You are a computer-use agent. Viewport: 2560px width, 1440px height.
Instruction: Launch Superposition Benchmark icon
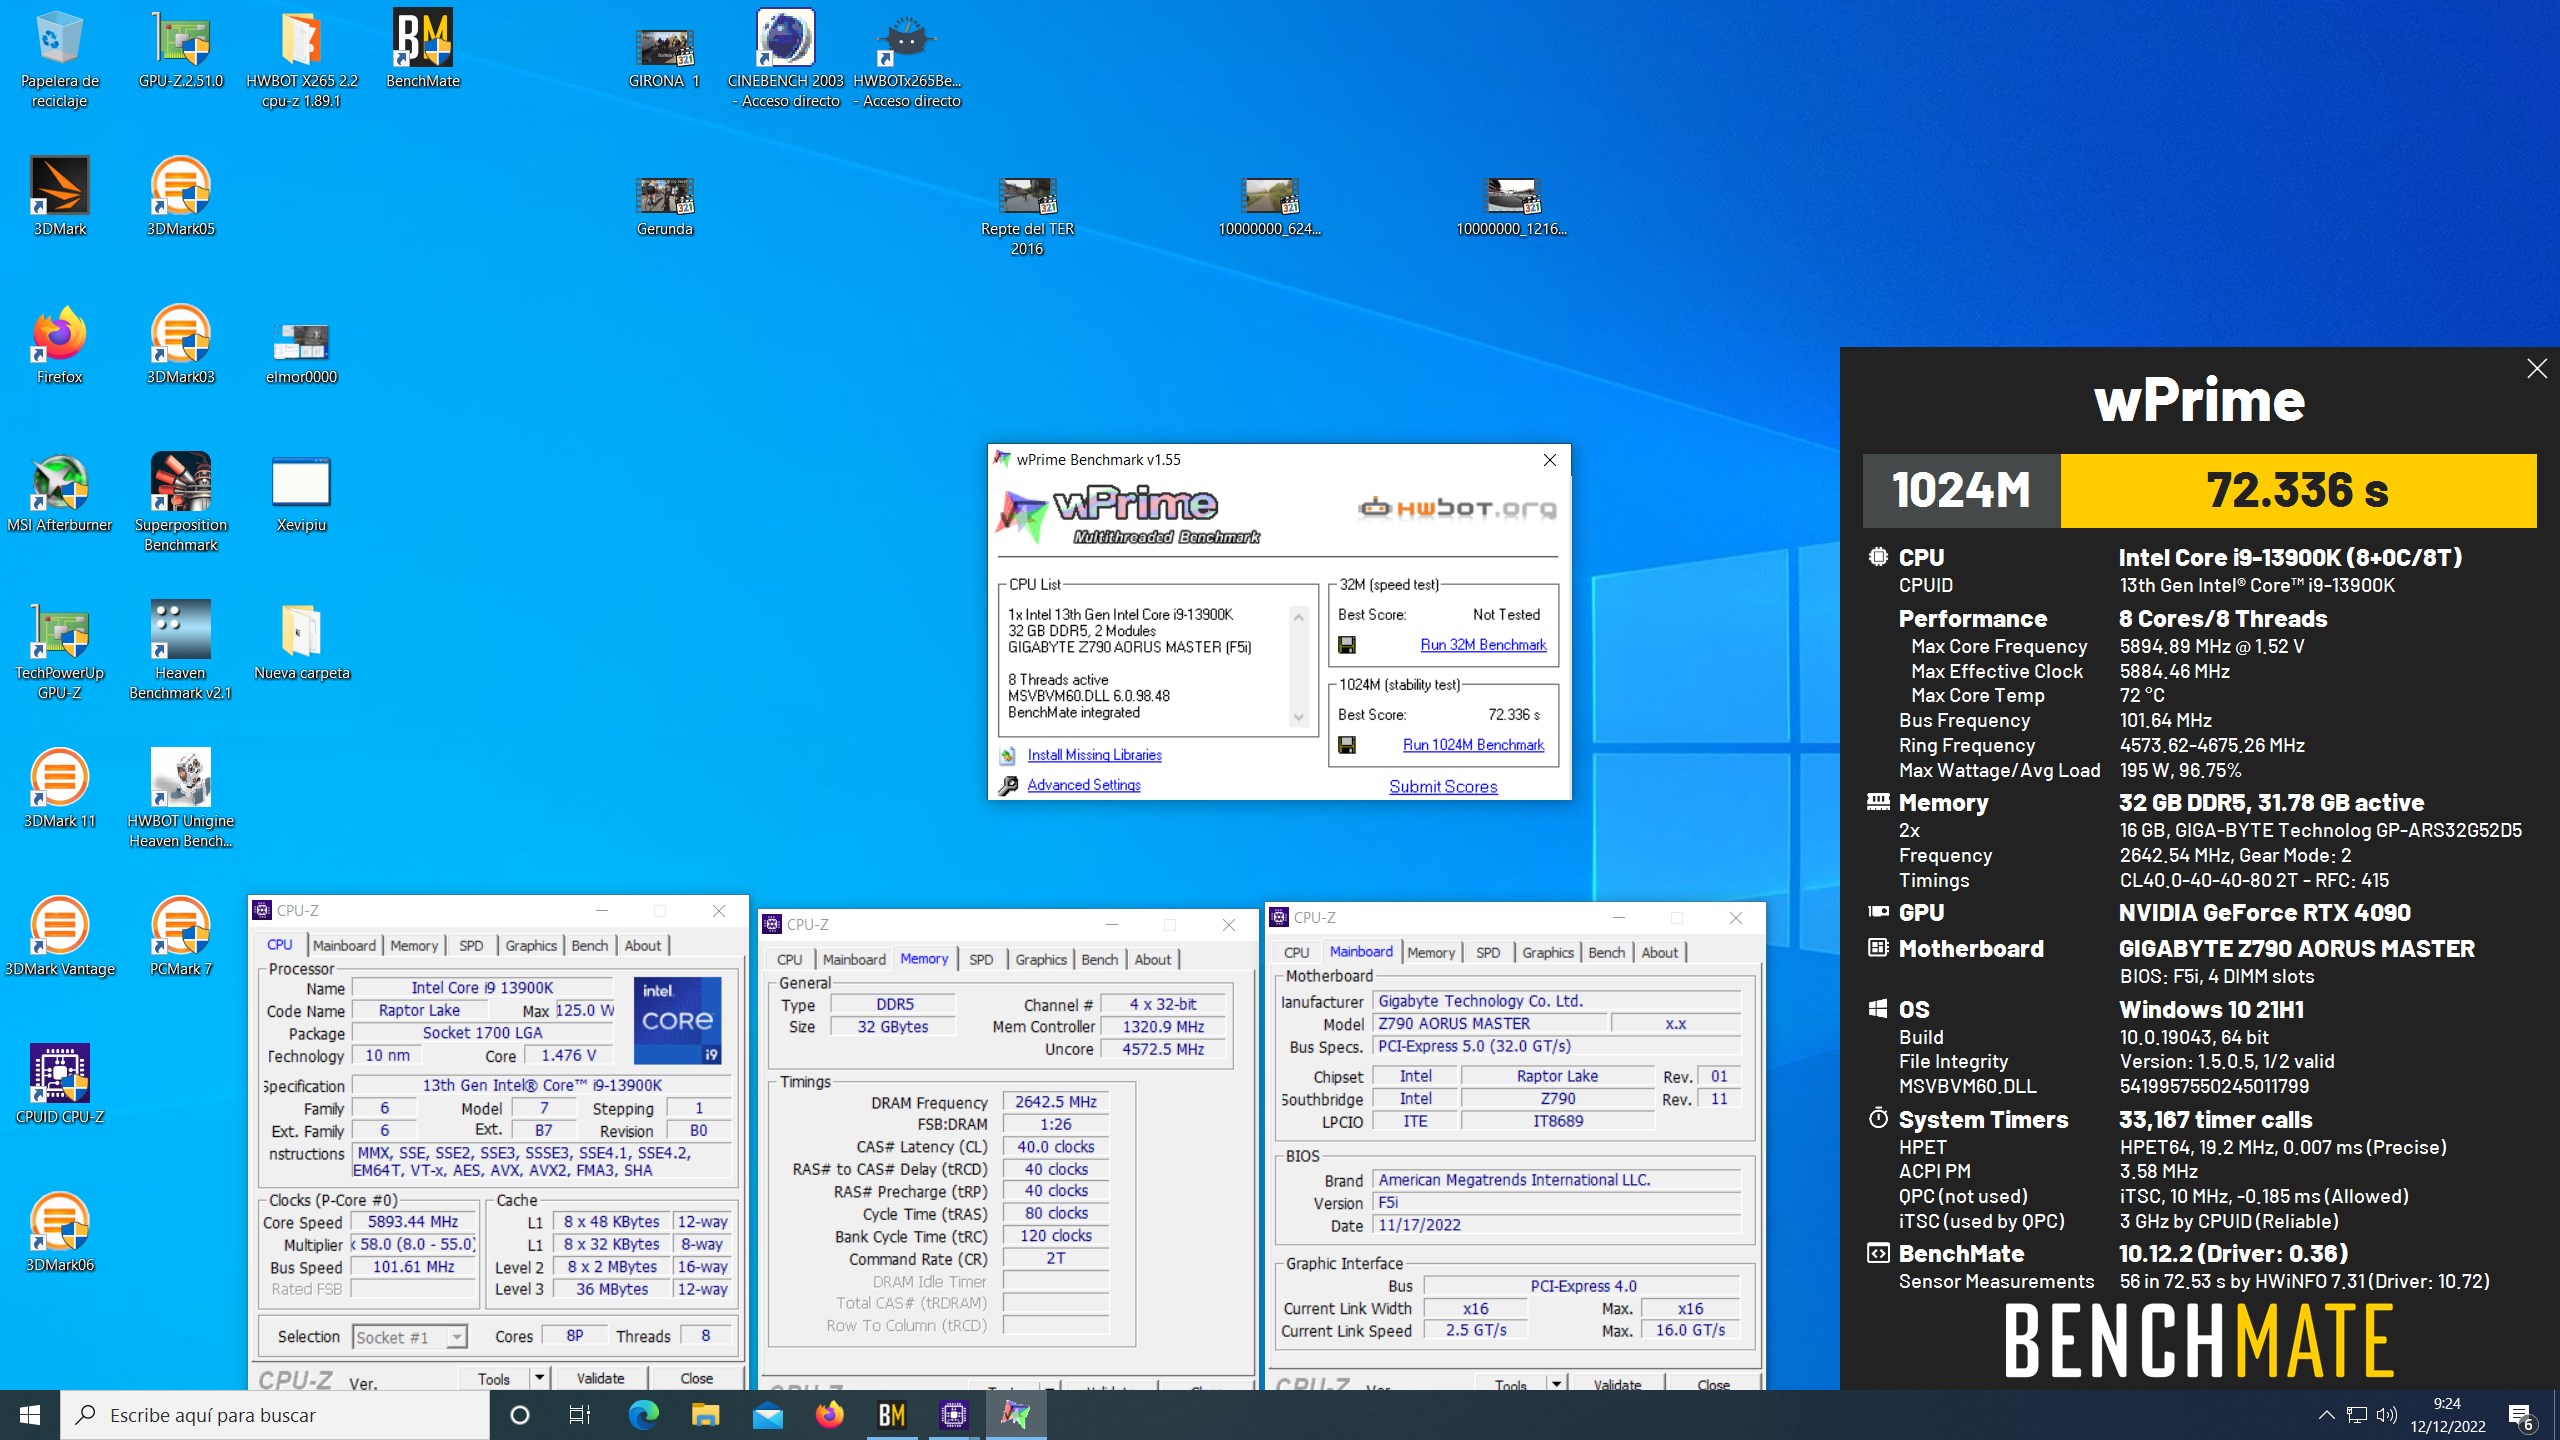click(x=181, y=502)
